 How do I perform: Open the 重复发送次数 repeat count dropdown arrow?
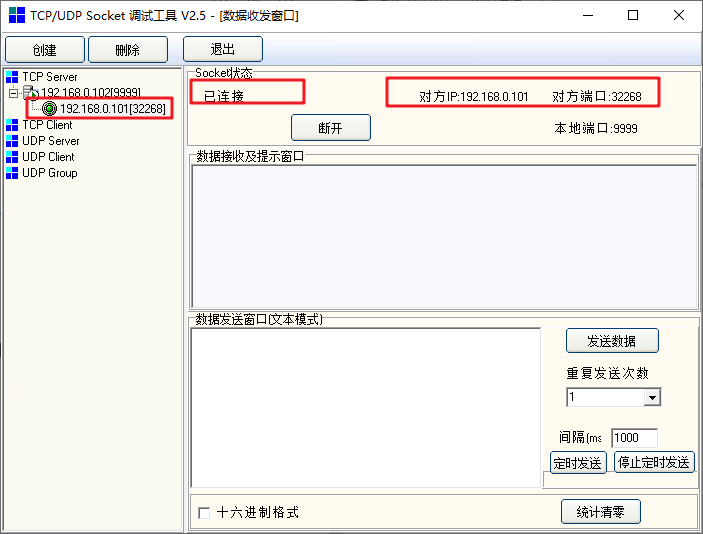point(652,397)
